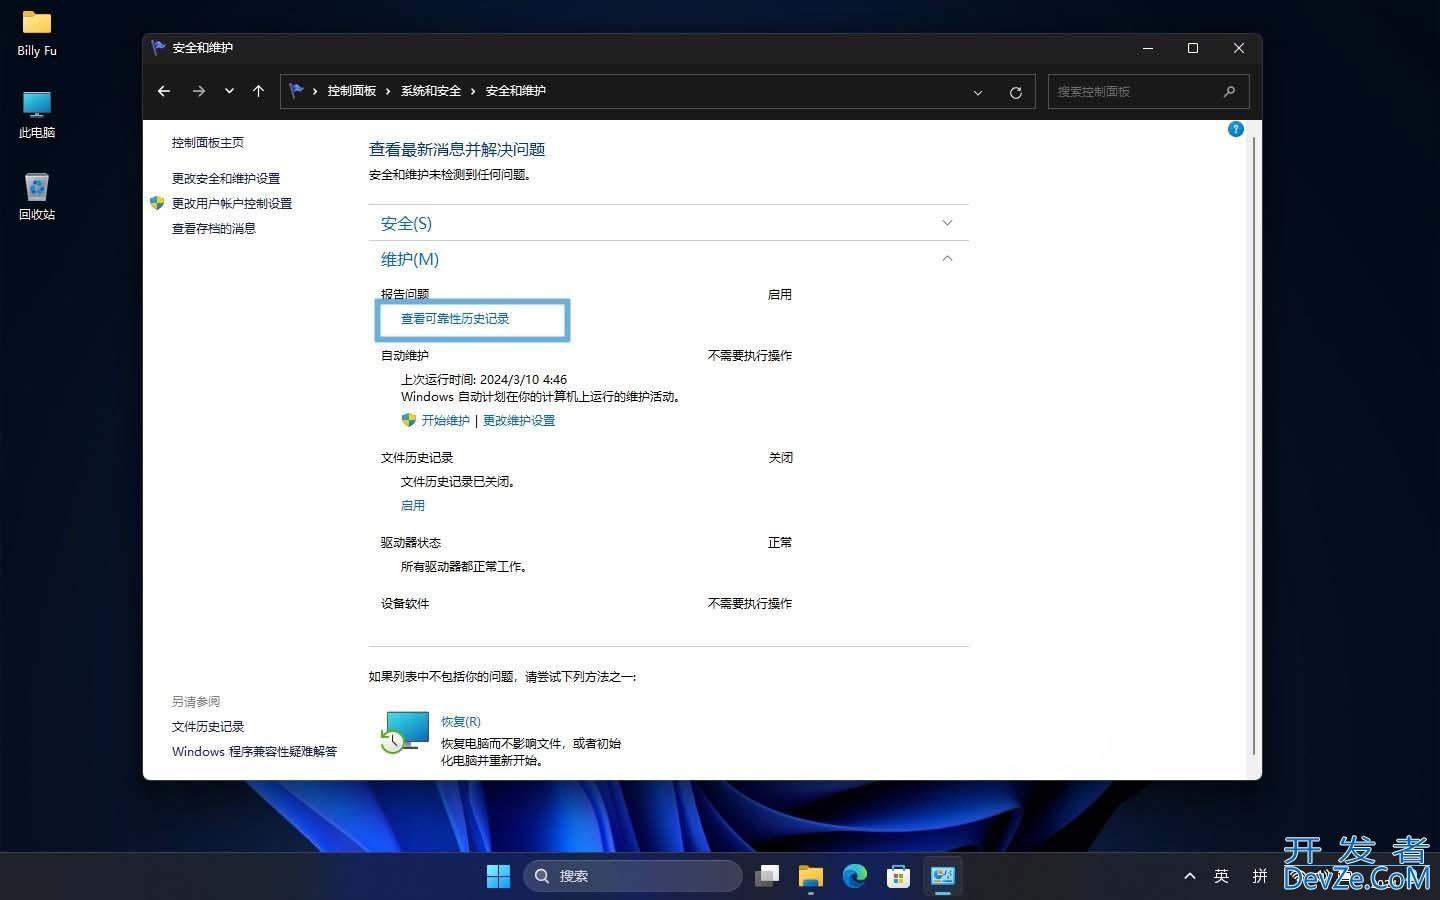Click the 正常 status for 驱动器状态
The width and height of the screenshot is (1440, 900).
click(780, 543)
